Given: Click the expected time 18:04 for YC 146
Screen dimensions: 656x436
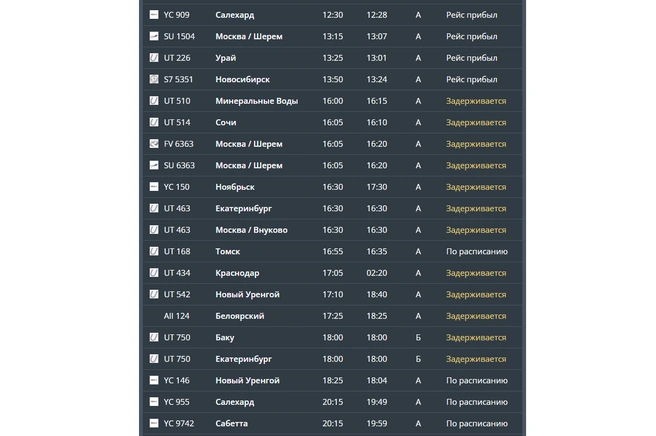Looking at the screenshot, I should click(x=377, y=380).
